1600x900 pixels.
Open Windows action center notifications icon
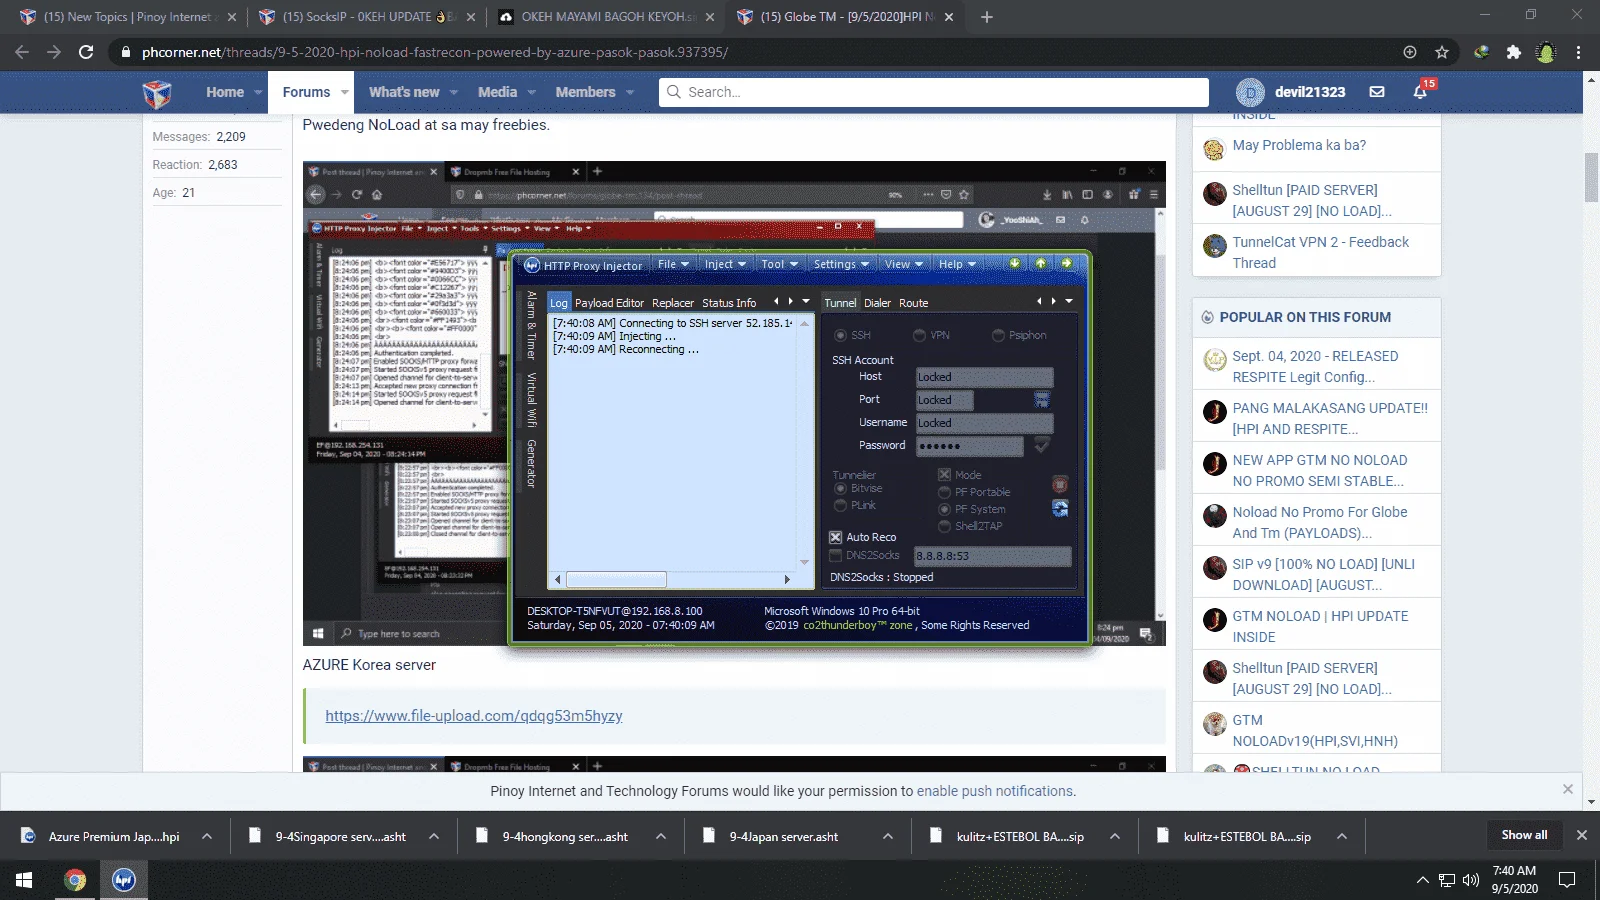[x=1567, y=880]
